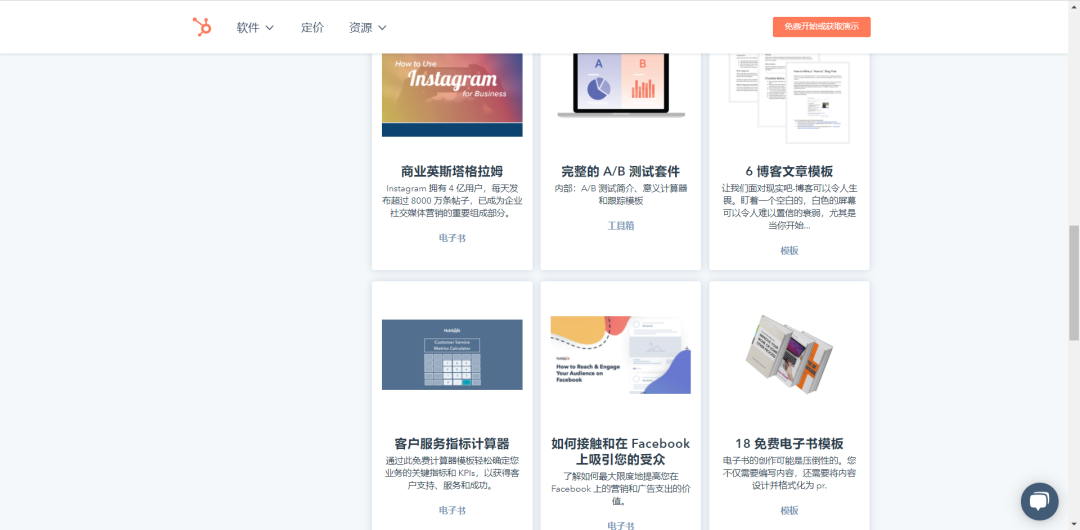The image size is (1080, 530).
Task: Open the blog post templates thumbnail
Action: pos(789,99)
